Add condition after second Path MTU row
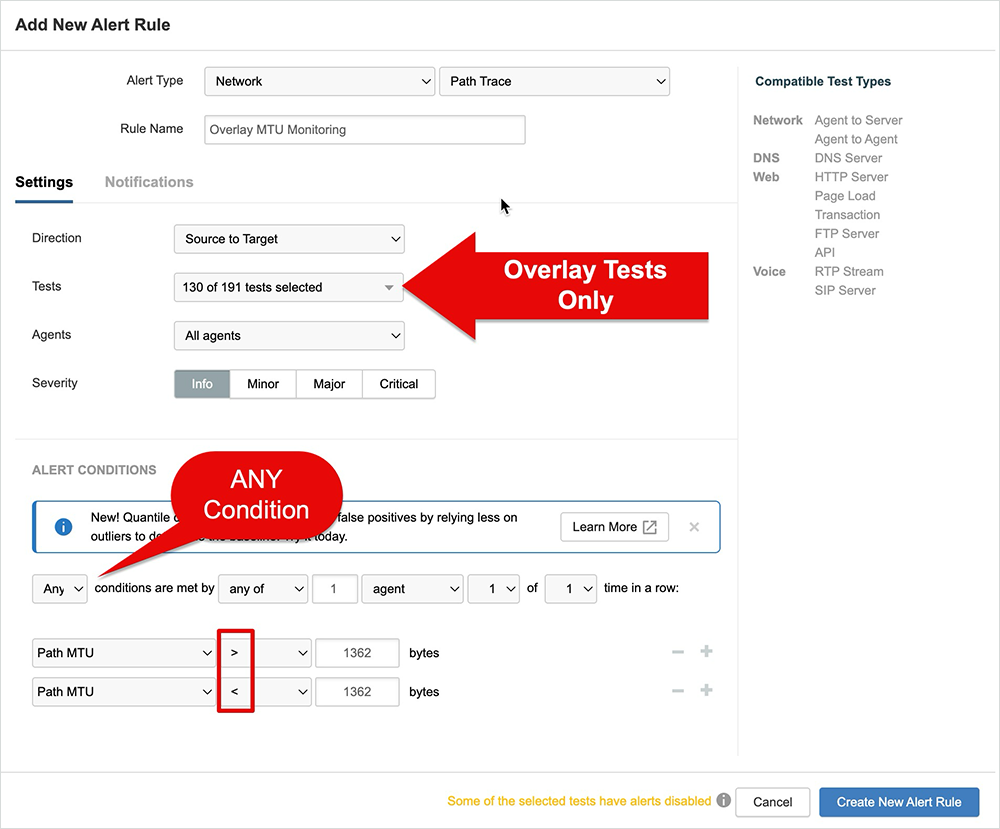The width and height of the screenshot is (1000, 829). (x=706, y=691)
